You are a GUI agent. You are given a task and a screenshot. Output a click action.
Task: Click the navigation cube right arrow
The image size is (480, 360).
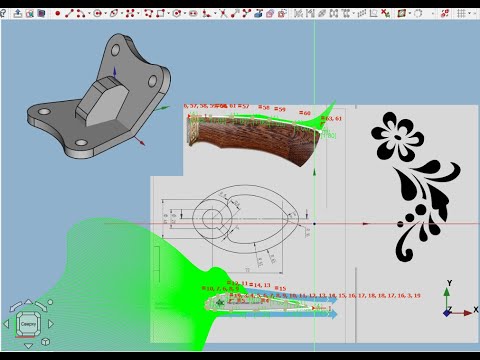pyautogui.click(x=51, y=324)
